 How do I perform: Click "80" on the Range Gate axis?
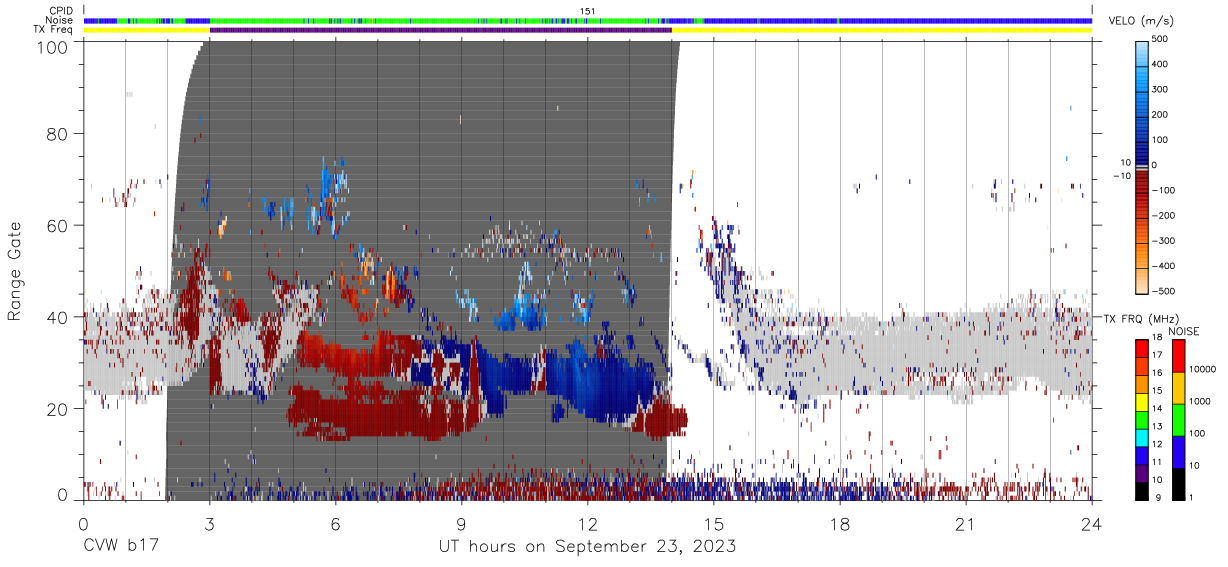(x=58, y=134)
